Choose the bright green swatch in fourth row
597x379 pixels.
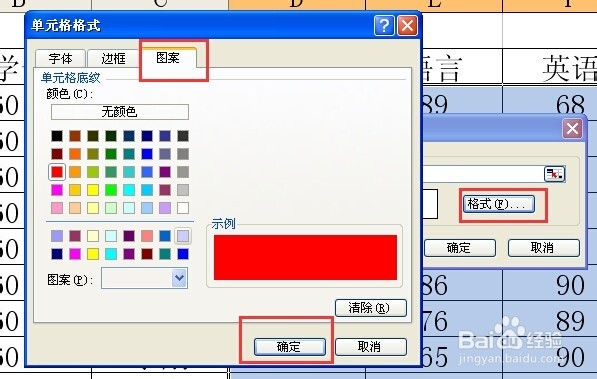pos(111,190)
